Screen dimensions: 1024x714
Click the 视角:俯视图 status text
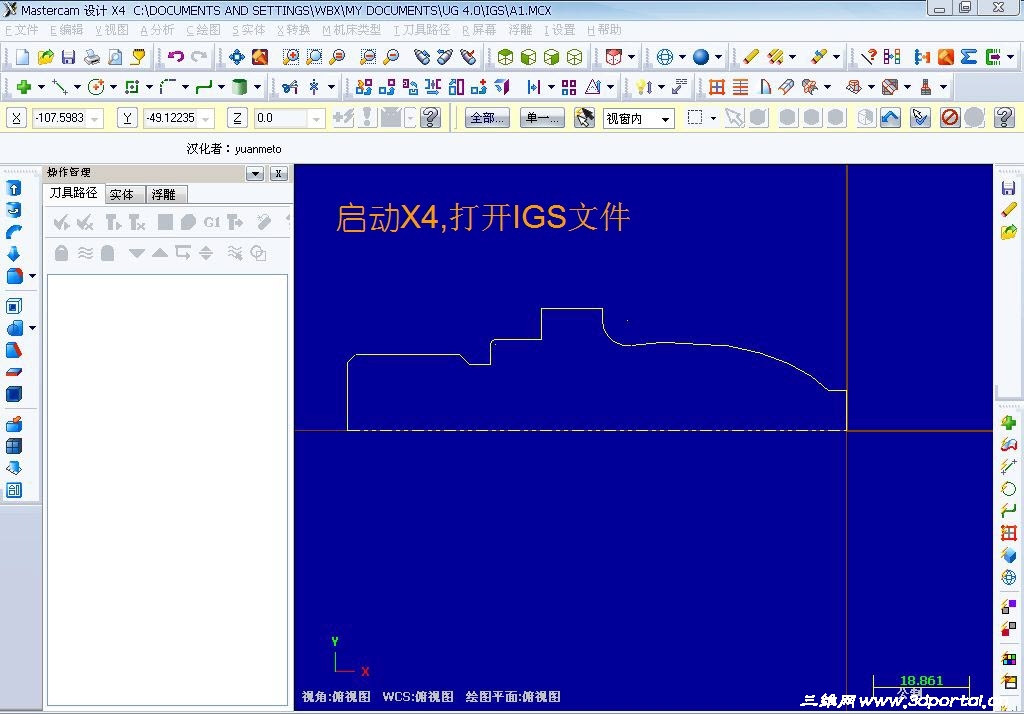point(336,696)
